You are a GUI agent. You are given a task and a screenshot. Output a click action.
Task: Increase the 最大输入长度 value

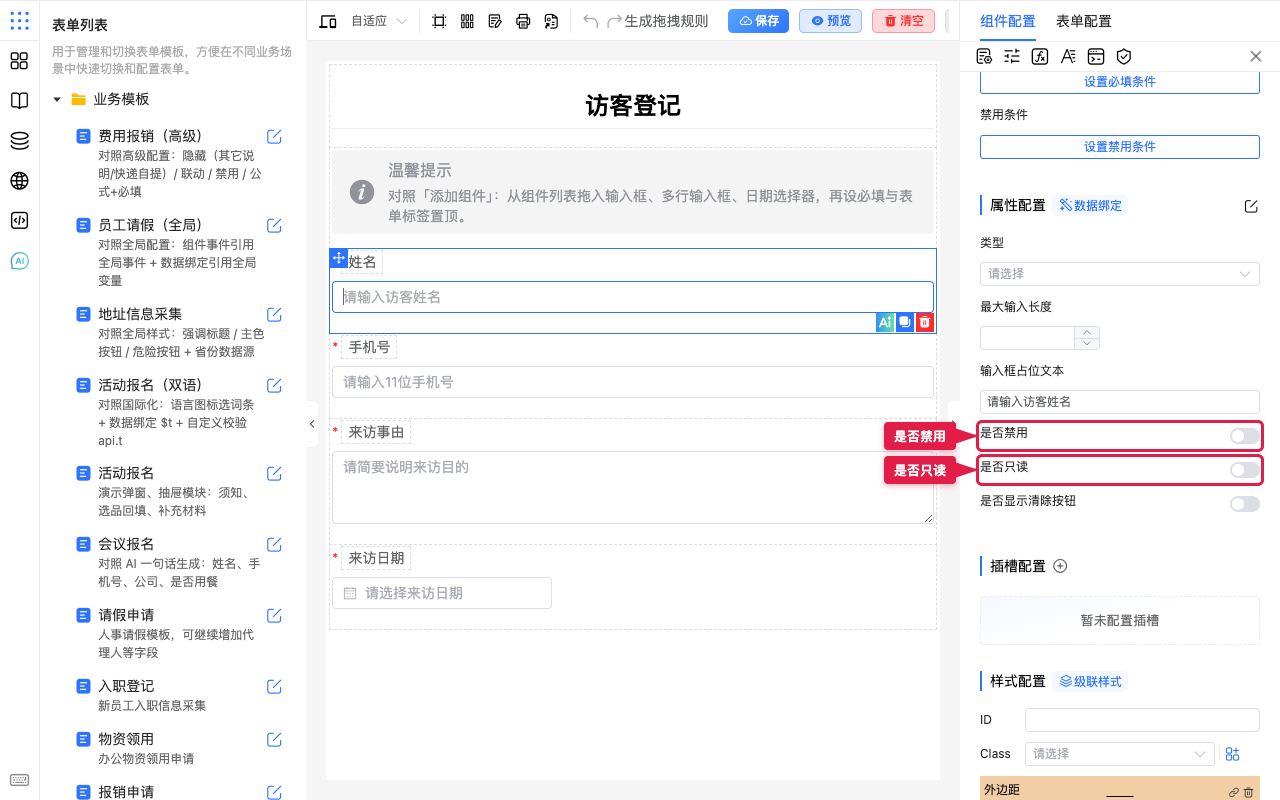(1088, 332)
